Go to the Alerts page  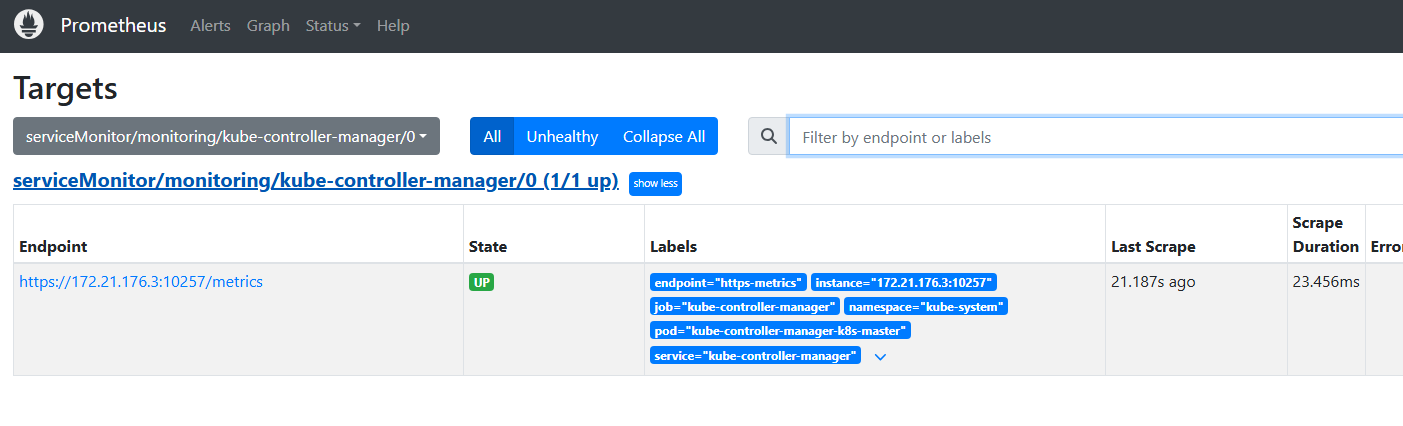[210, 26]
